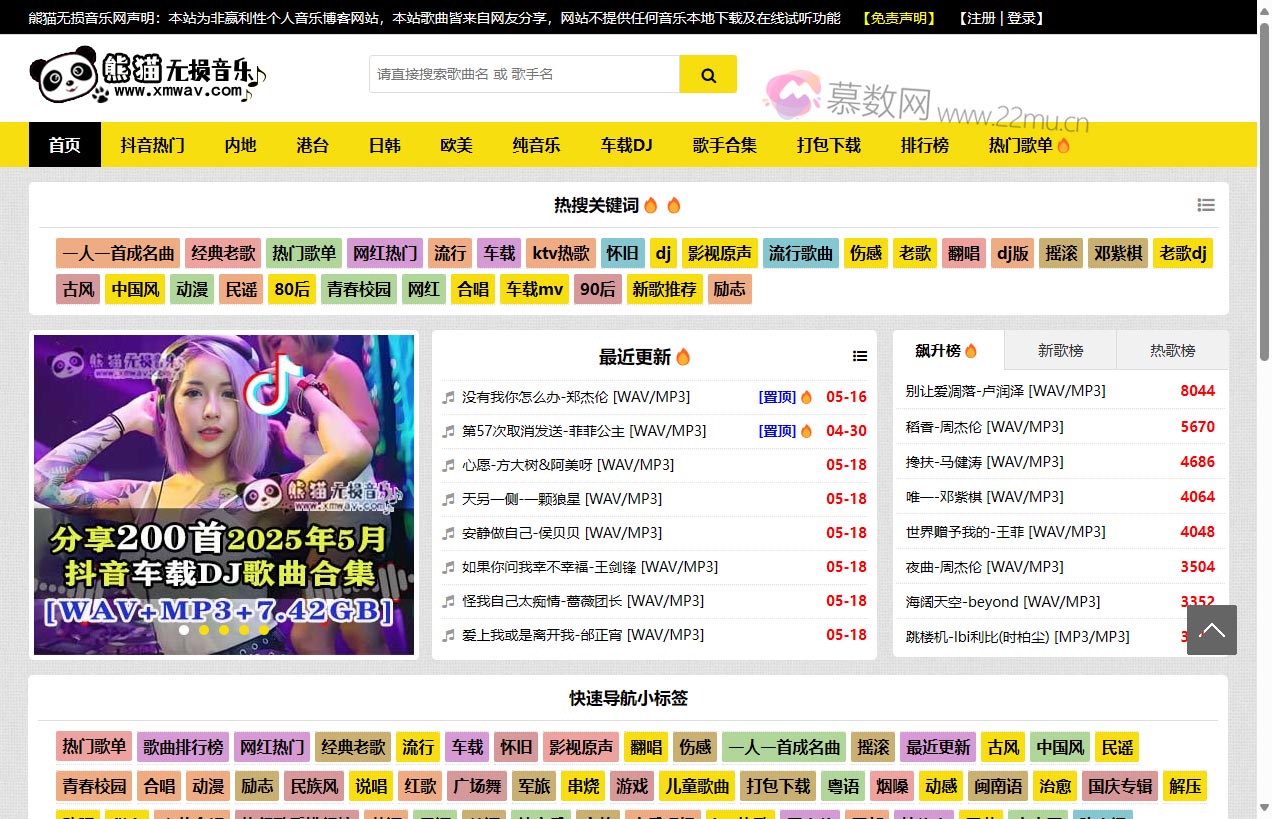The width and height of the screenshot is (1272, 819).
Task: Open song 没有我你怎么办-郑杰伦 link
Action: coord(575,397)
